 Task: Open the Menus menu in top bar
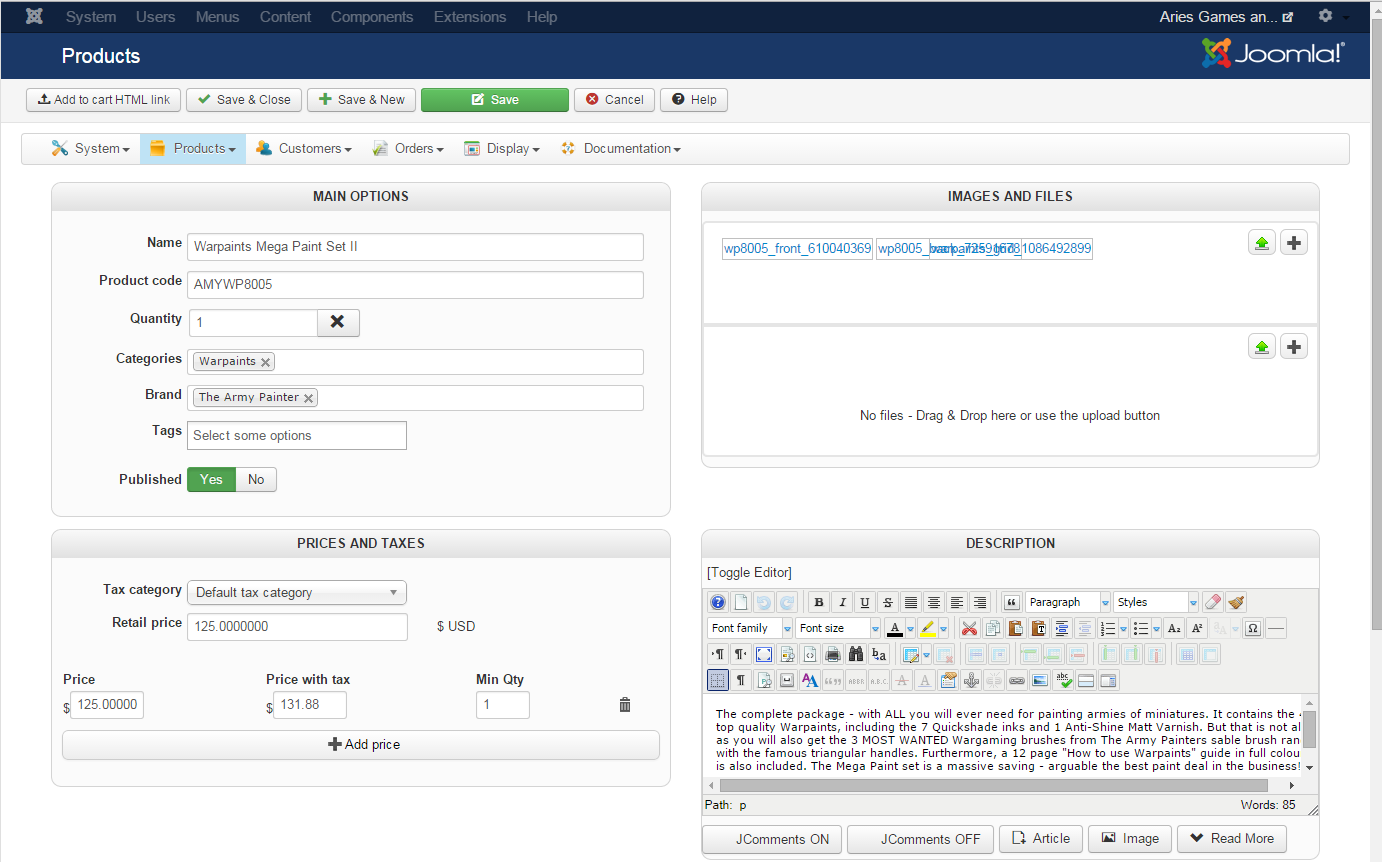click(x=217, y=17)
